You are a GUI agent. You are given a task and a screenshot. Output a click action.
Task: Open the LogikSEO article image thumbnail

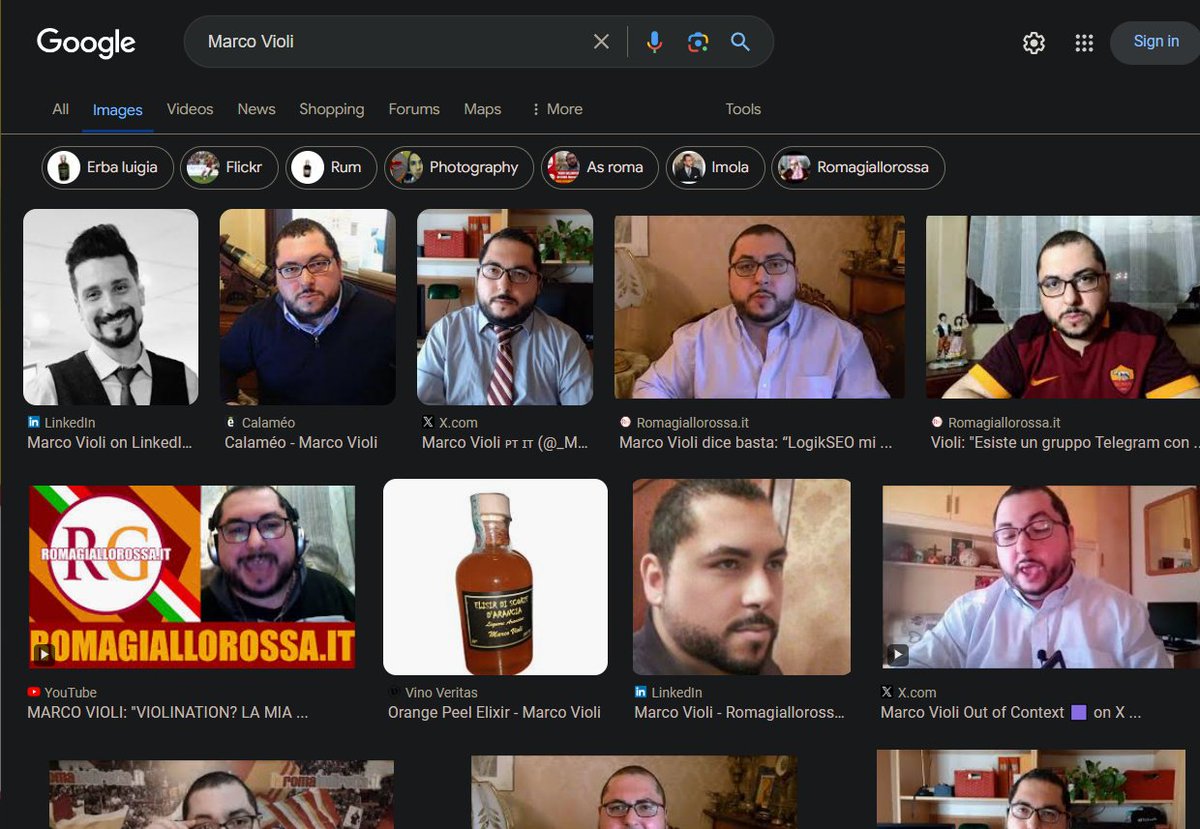pos(760,307)
